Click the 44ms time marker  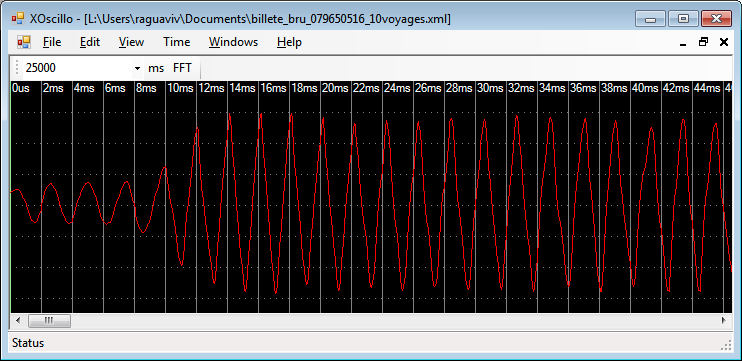point(707,88)
